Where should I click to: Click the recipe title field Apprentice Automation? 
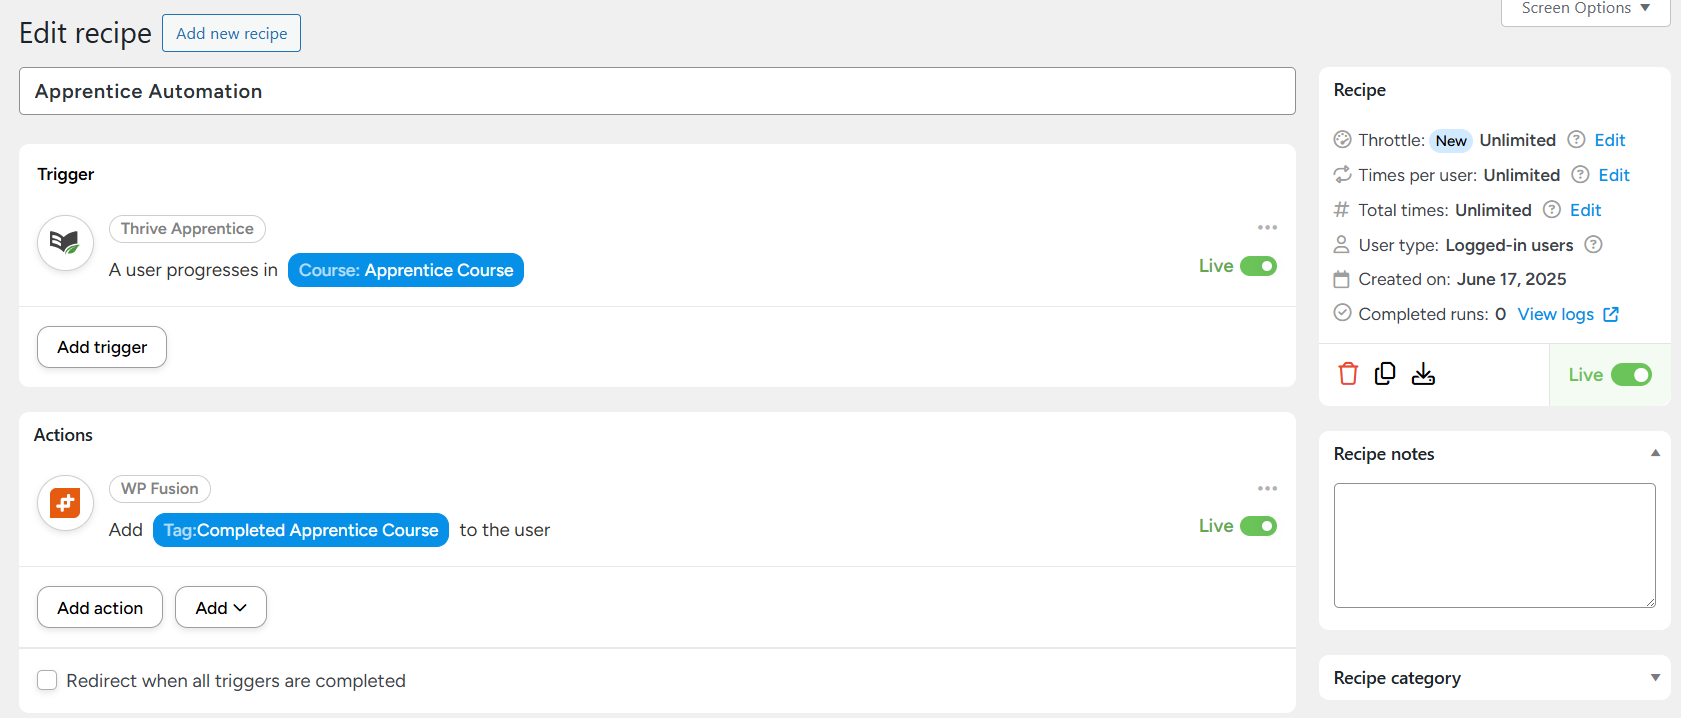(657, 91)
